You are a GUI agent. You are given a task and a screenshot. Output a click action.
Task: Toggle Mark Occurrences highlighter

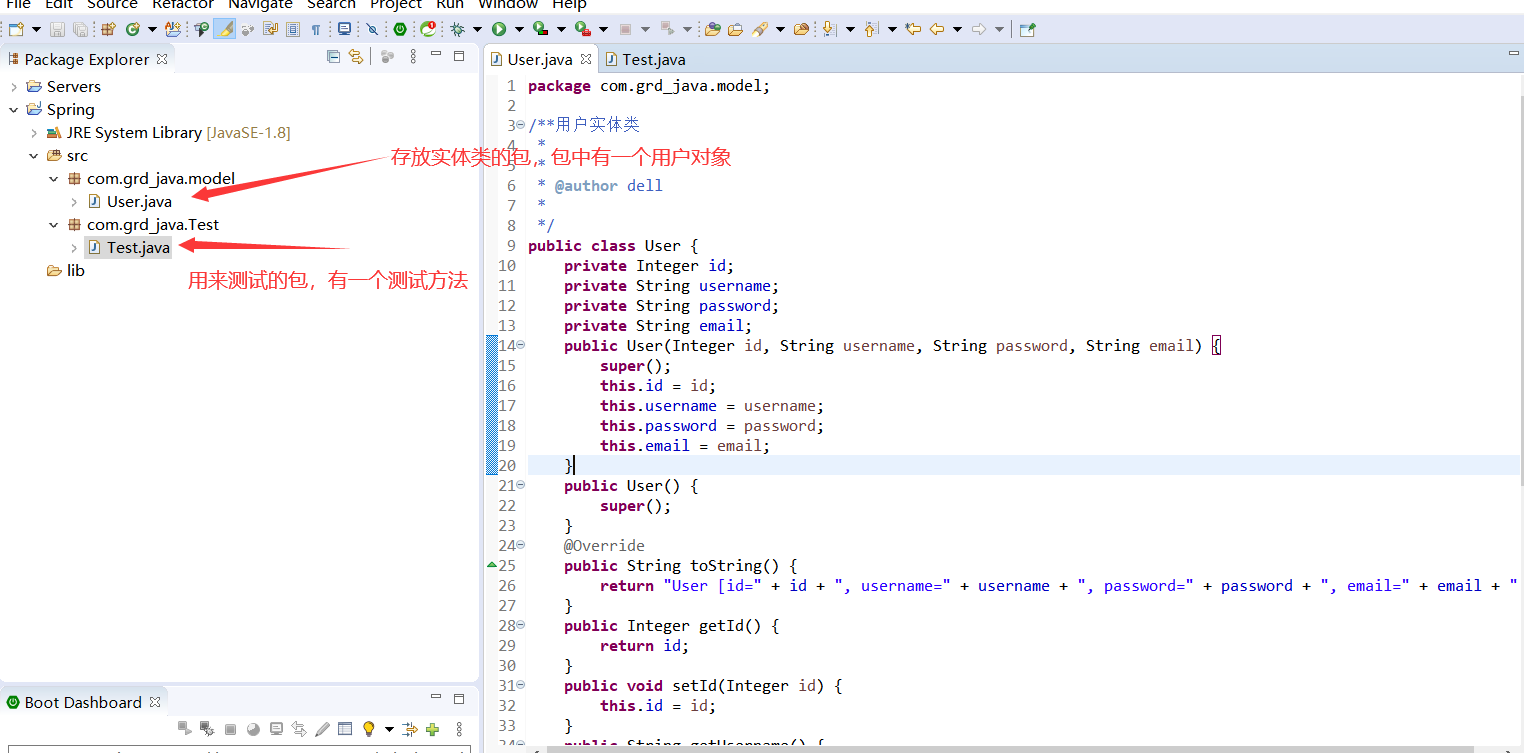[x=224, y=29]
